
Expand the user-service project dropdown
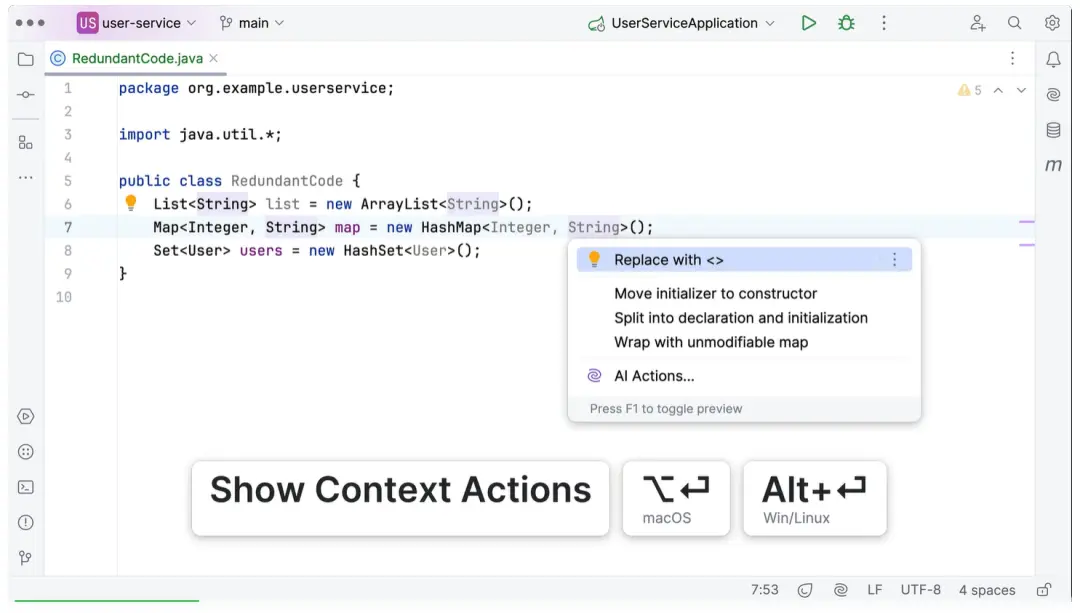click(x=137, y=23)
